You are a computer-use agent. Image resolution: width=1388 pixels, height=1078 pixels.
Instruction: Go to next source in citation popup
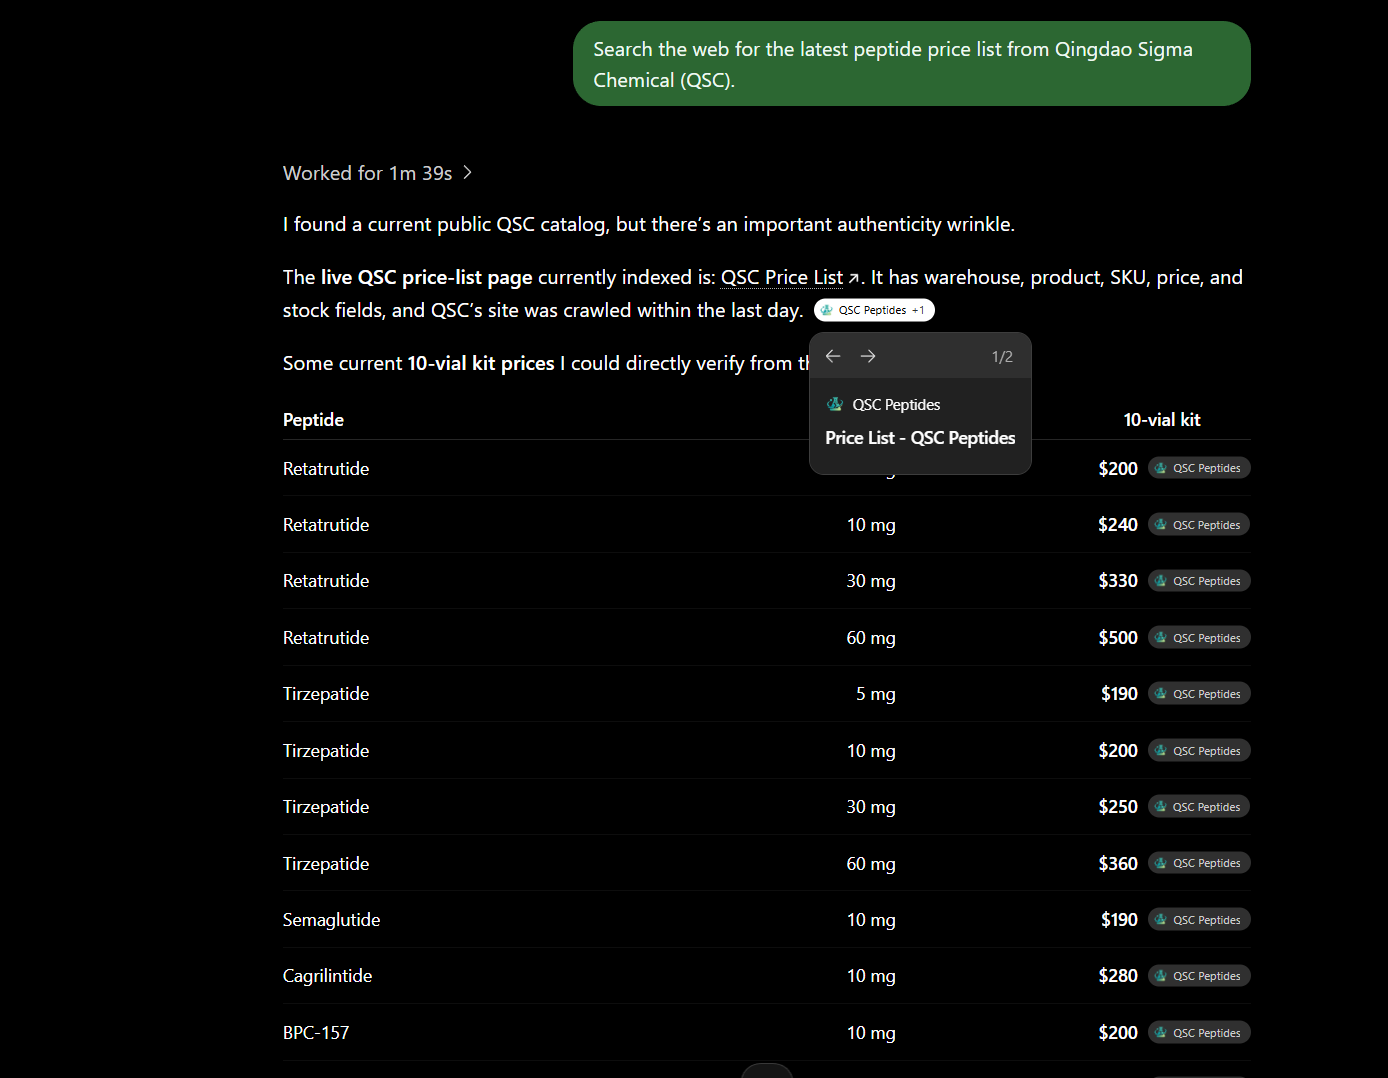tap(868, 356)
